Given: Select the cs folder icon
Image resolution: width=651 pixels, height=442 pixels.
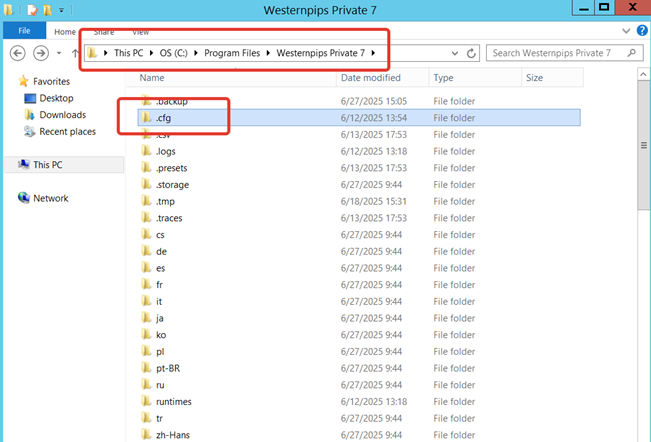Looking at the screenshot, I should tap(146, 234).
